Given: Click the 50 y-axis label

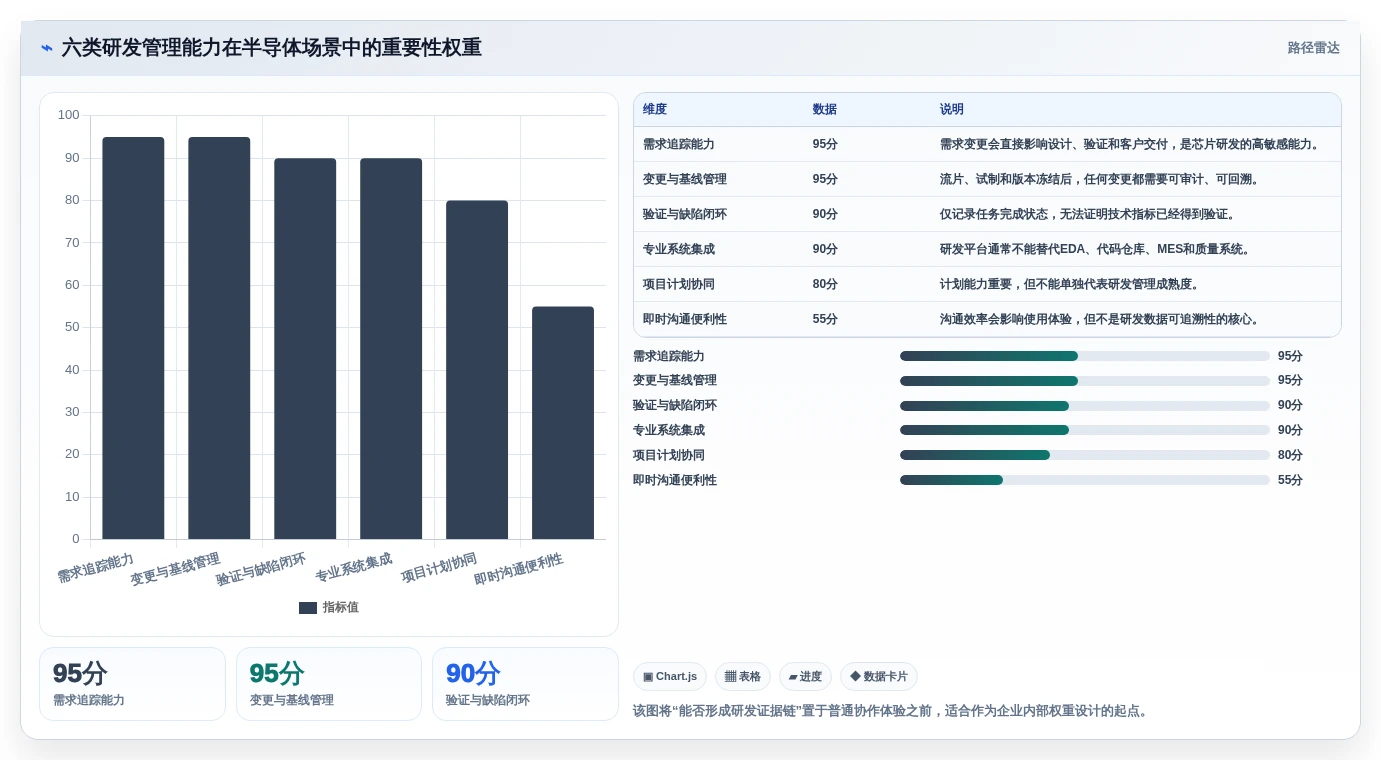Looking at the screenshot, I should click(72, 327).
